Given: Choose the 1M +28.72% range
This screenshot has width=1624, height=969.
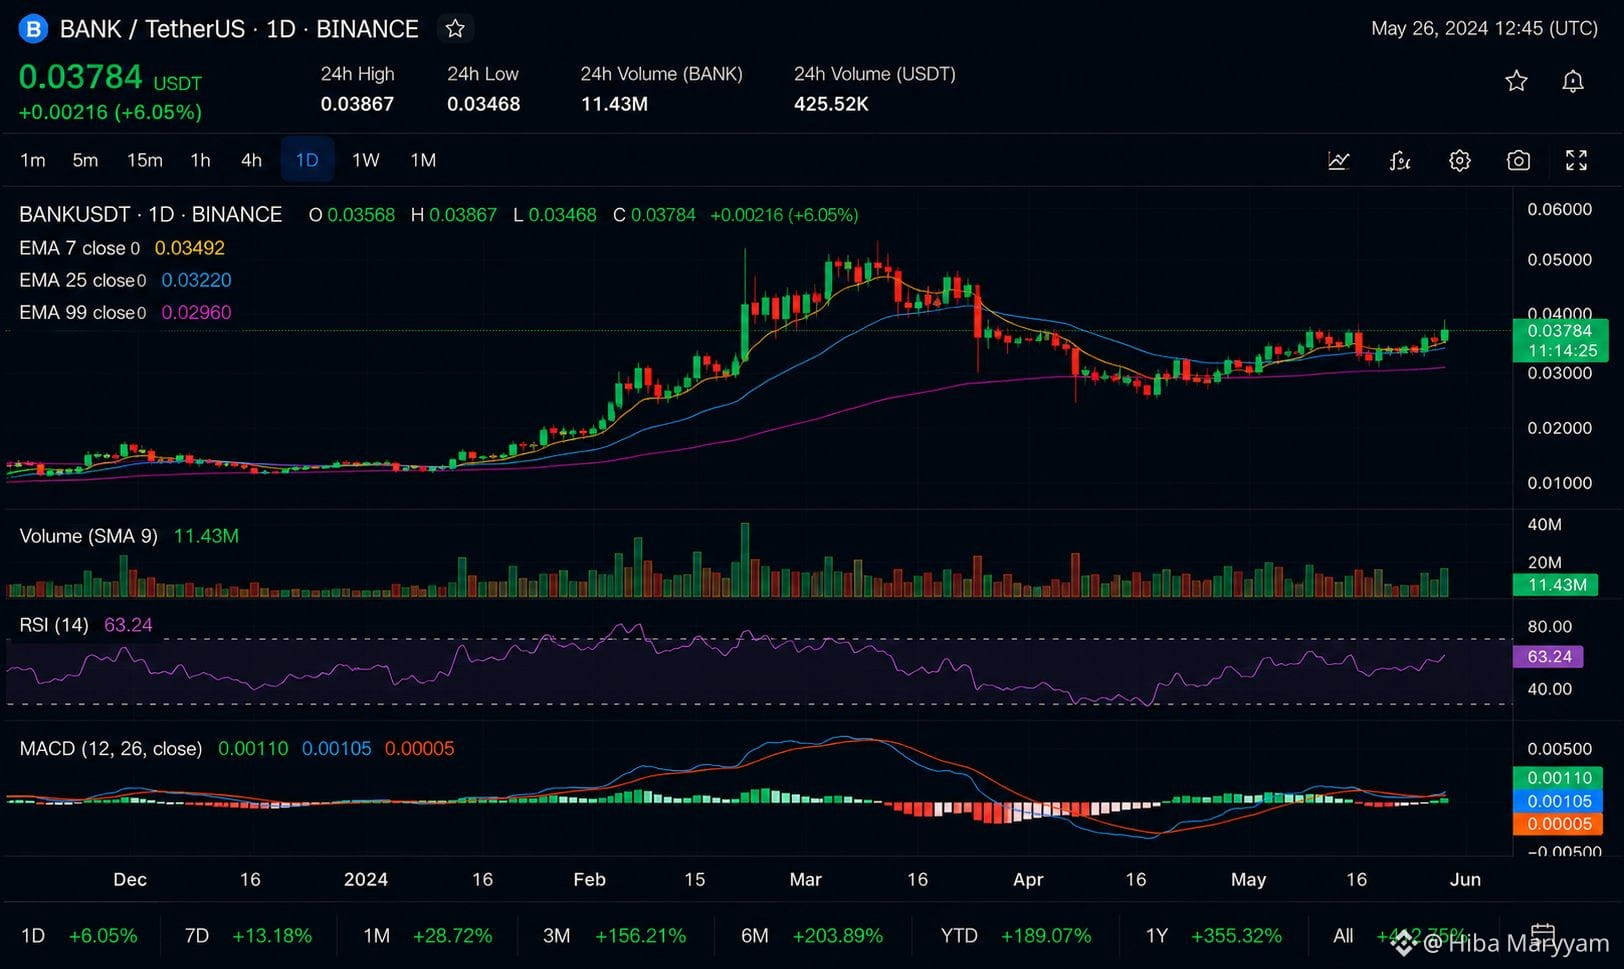Looking at the screenshot, I should (x=427, y=936).
